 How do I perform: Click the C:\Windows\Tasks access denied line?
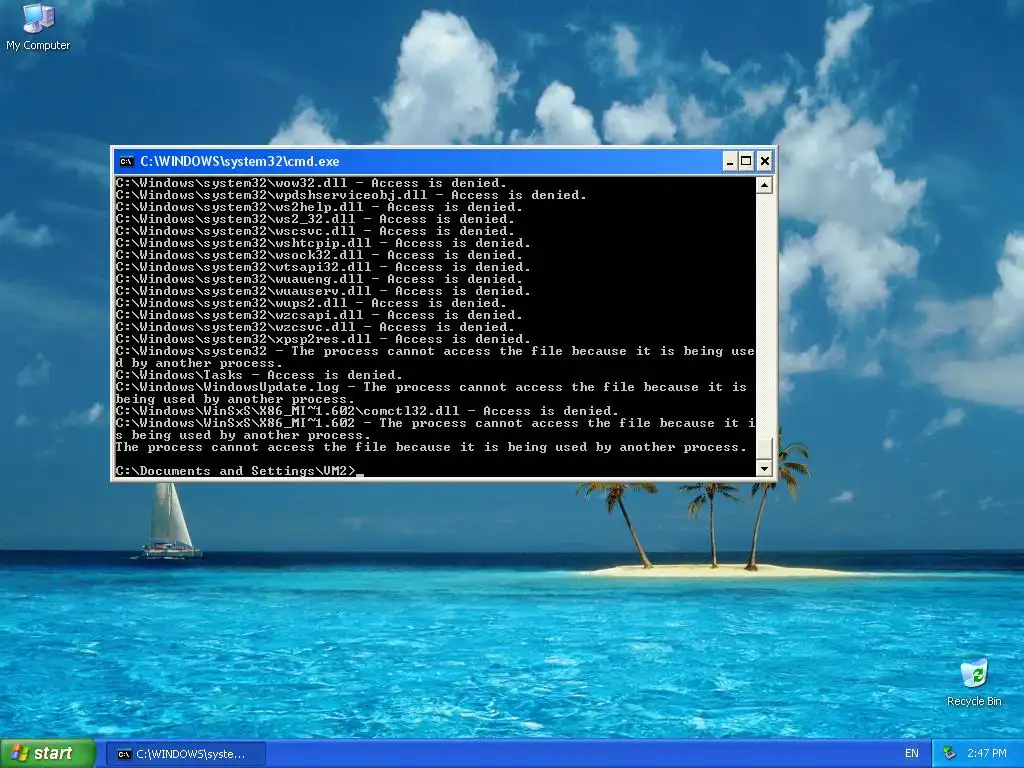(259, 376)
